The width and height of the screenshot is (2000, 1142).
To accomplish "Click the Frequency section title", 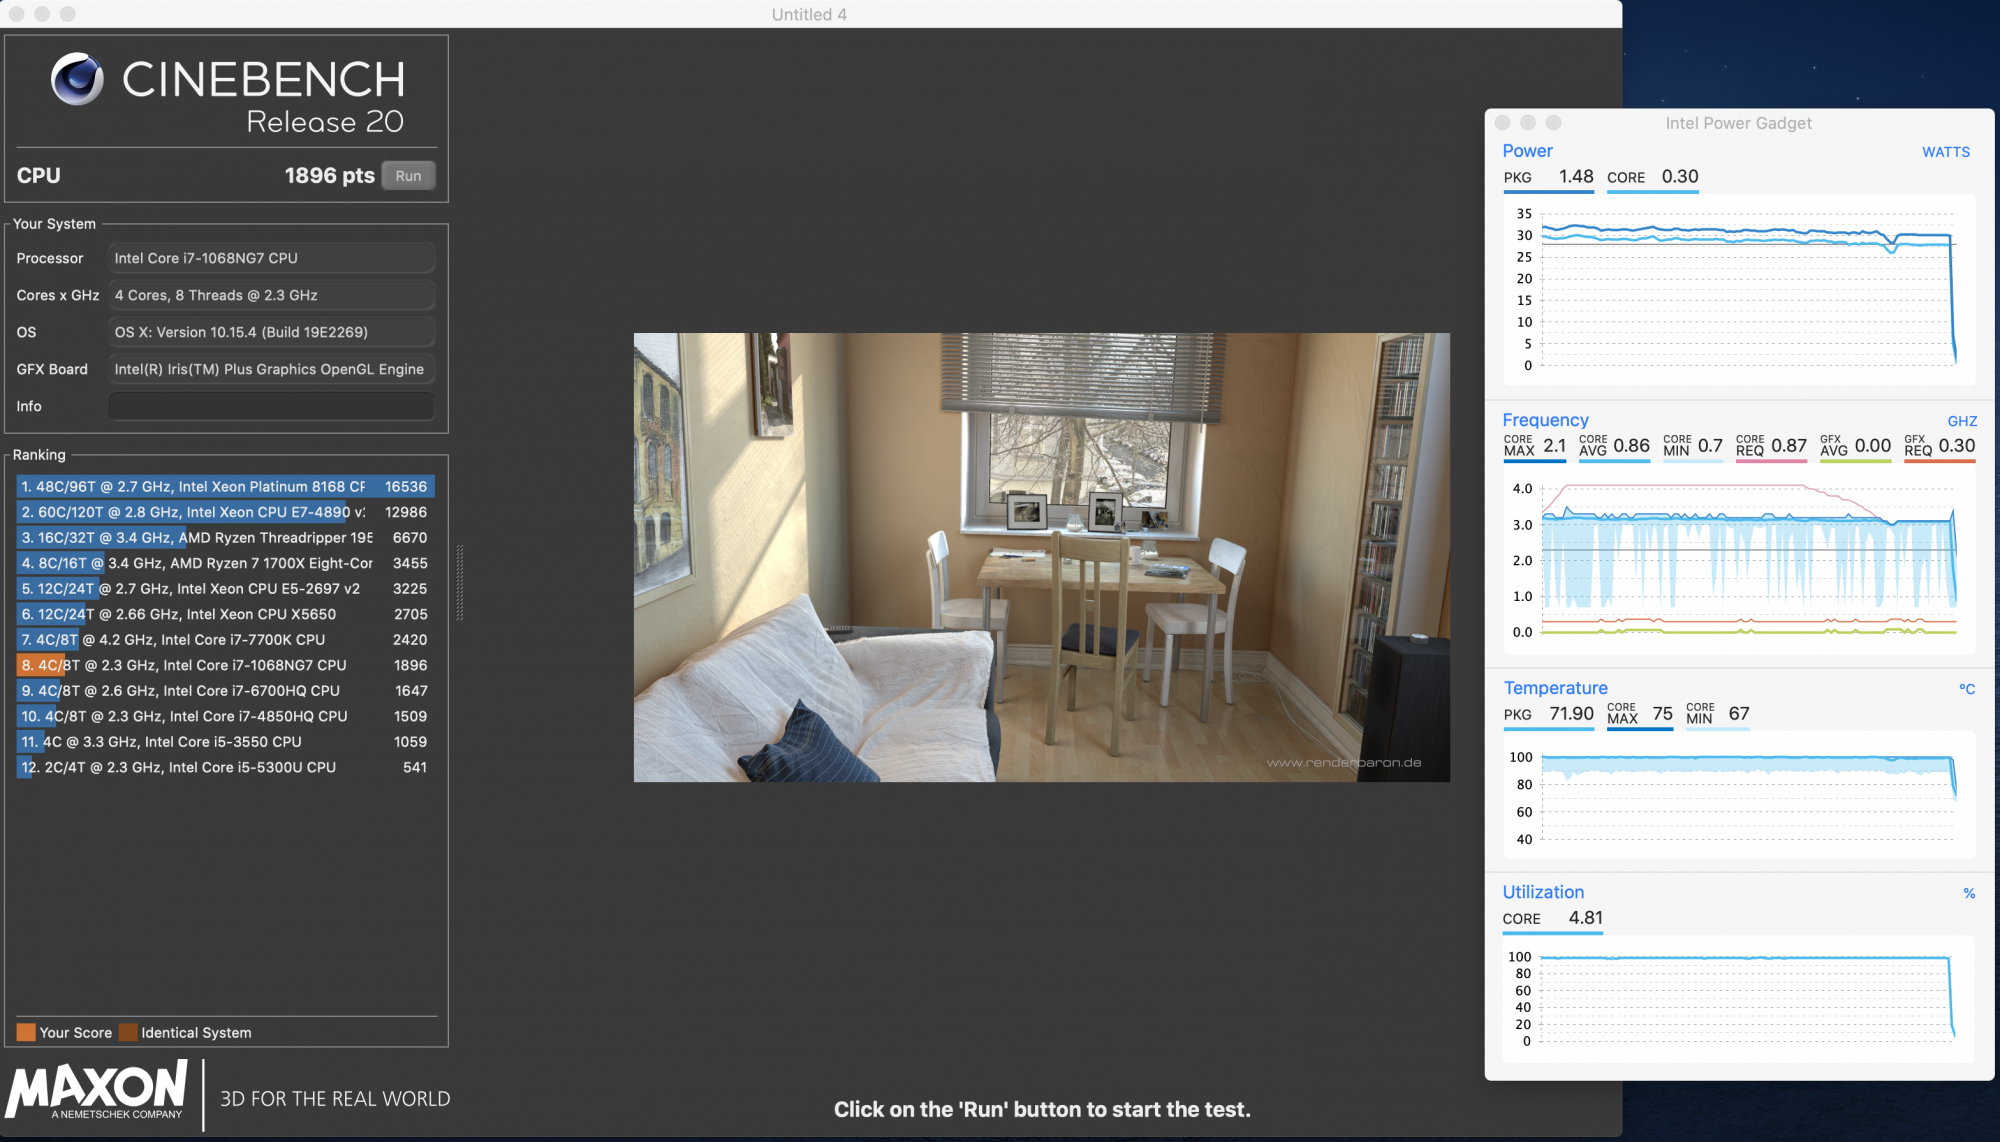I will tap(1545, 420).
